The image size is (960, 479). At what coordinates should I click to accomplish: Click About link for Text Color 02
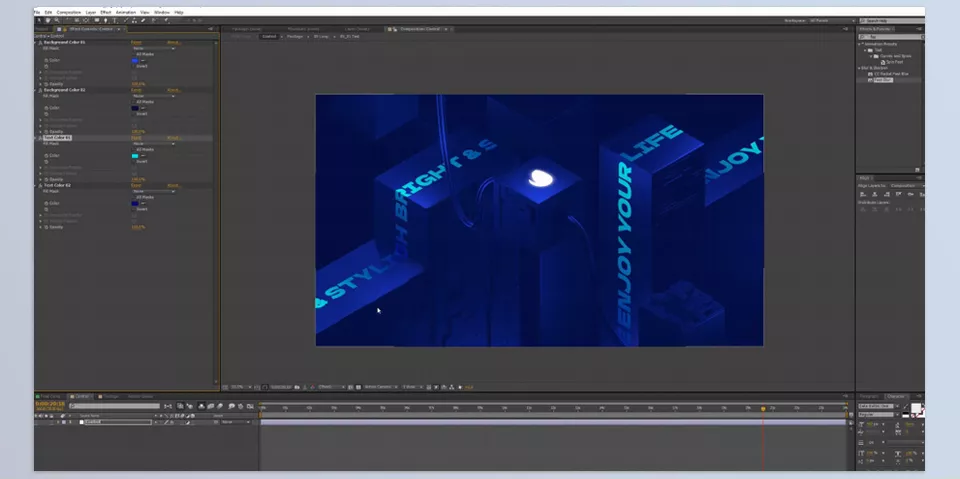[174, 185]
